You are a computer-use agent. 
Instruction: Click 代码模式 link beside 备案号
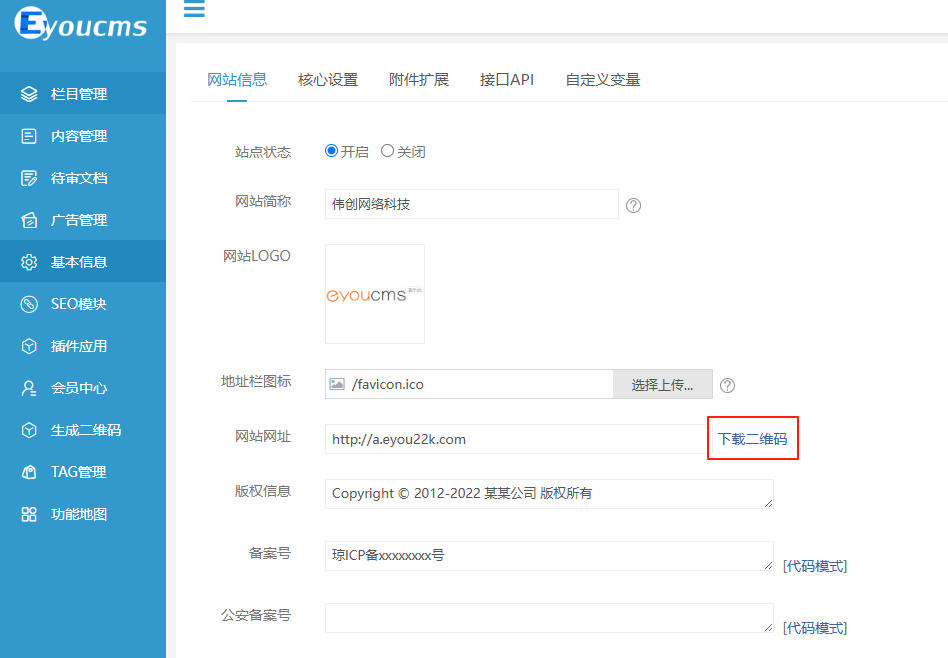tap(815, 566)
